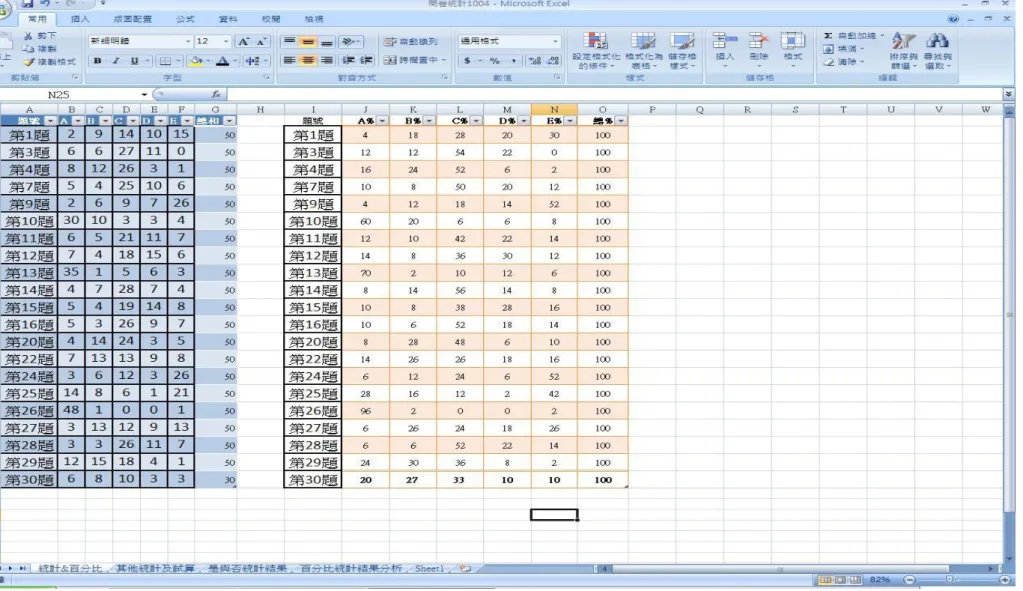1023x591 pixels.
Task: Click the Shrink Font icon
Action: point(261,41)
